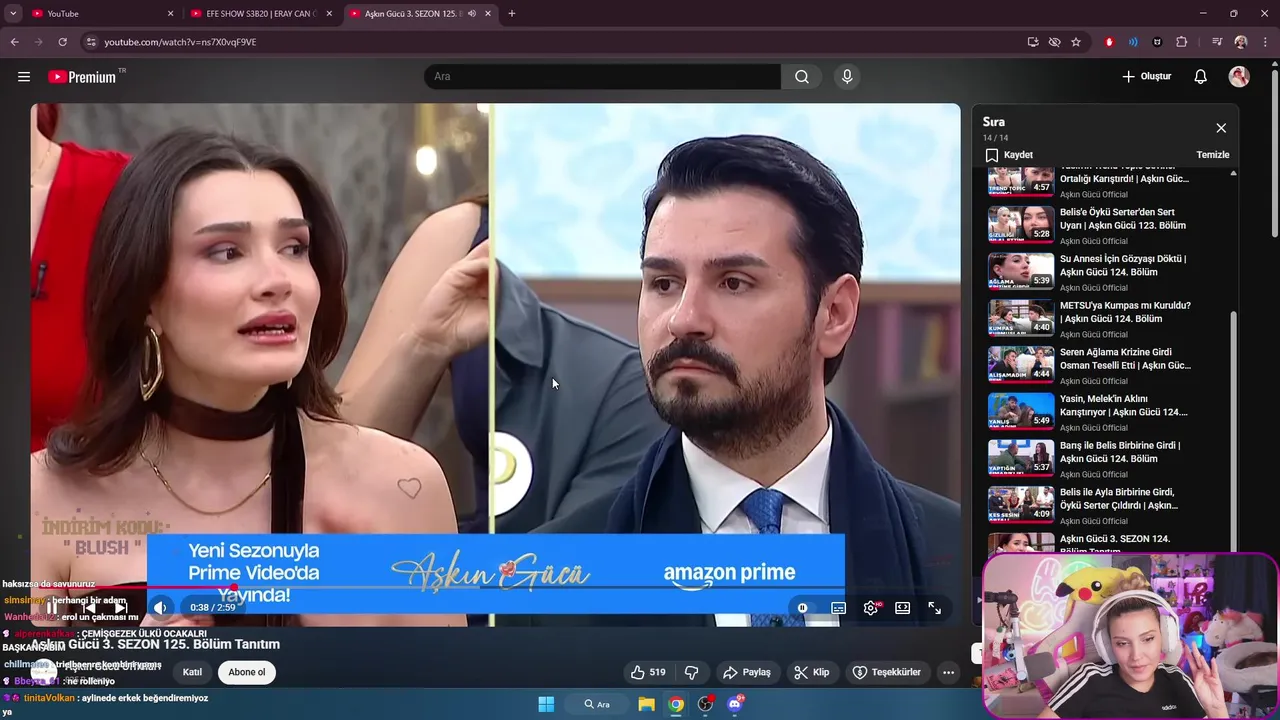Like the video with 519 likes
Screen dimensions: 1280x720
point(648,672)
